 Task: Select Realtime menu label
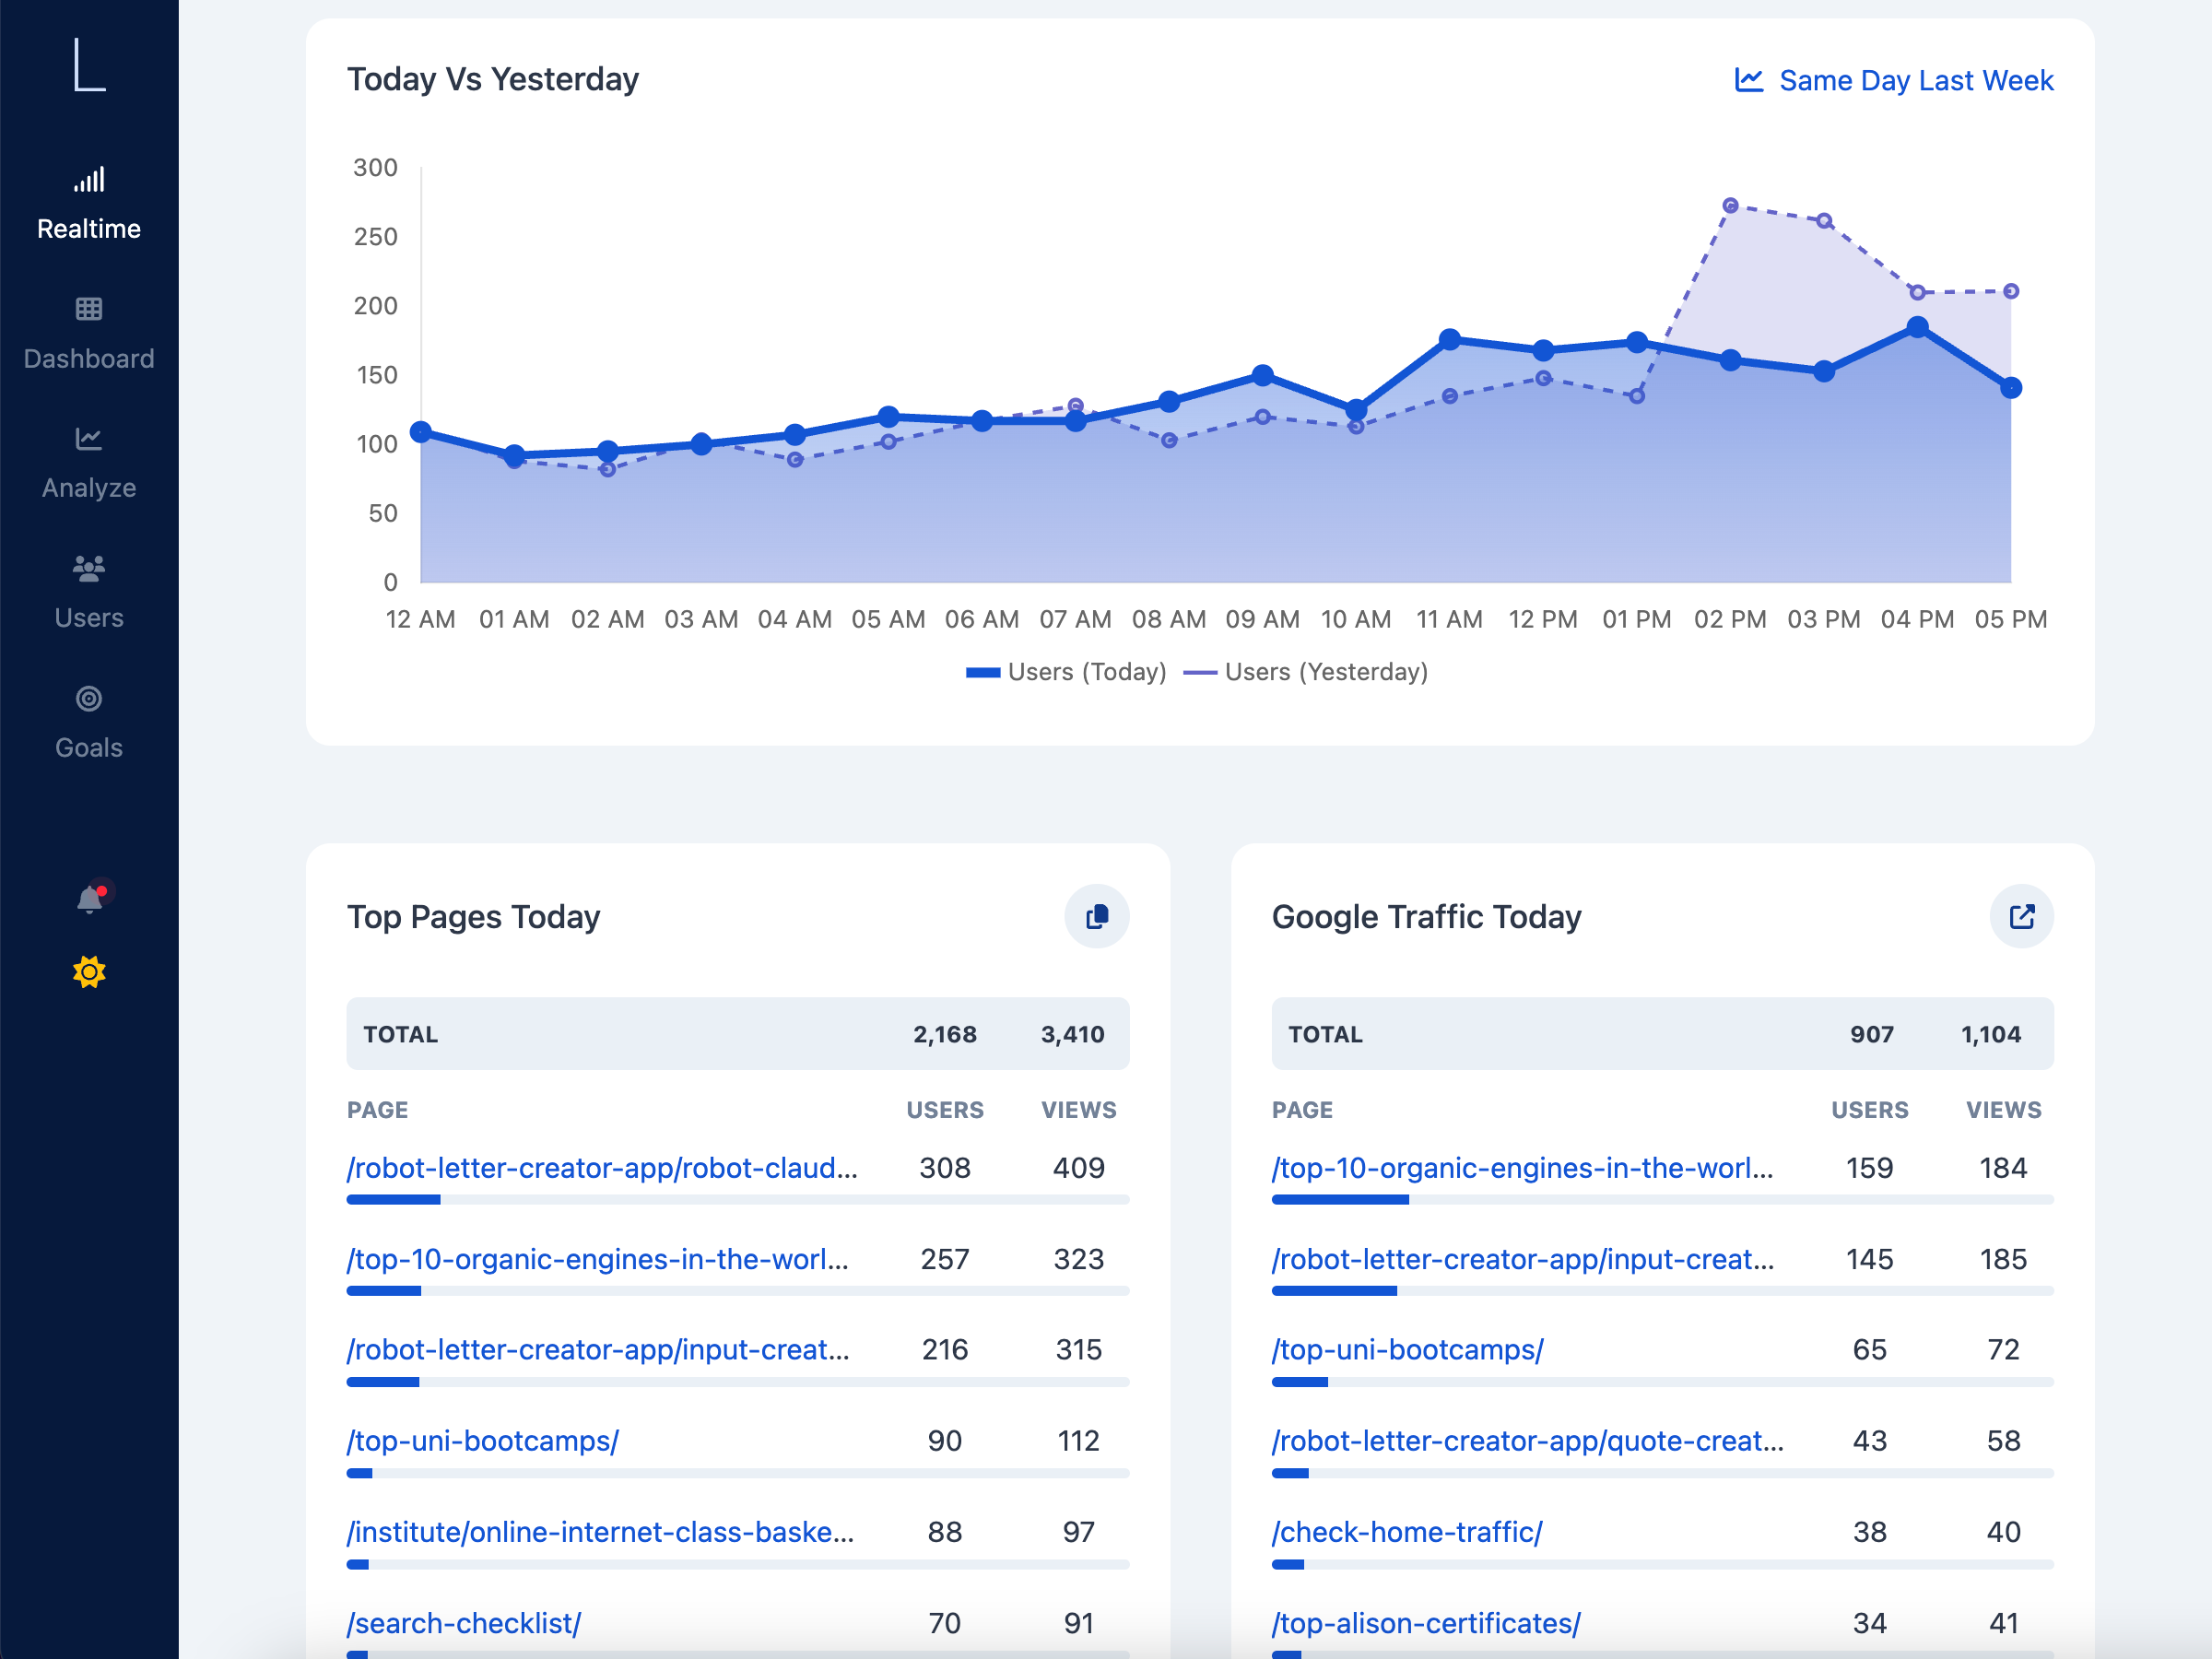coord(89,229)
